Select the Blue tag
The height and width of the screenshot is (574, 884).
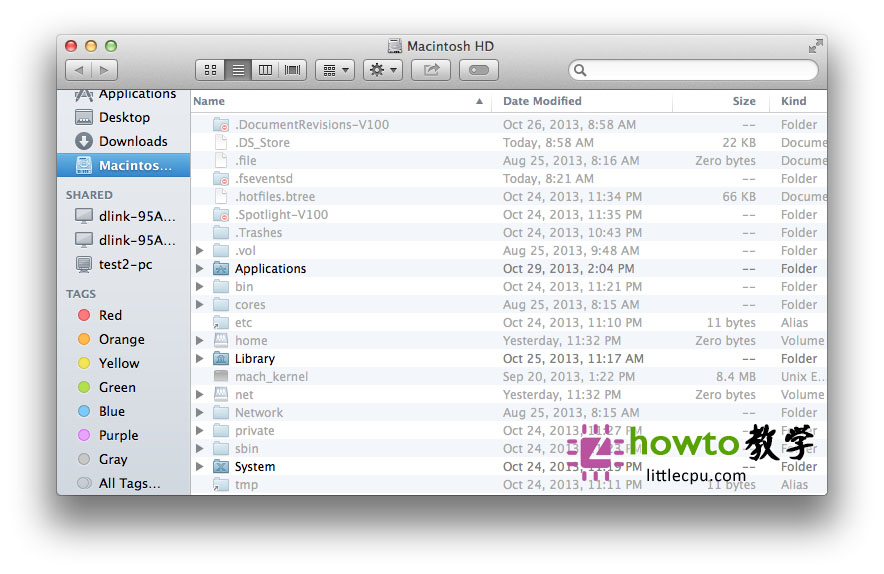point(123,411)
